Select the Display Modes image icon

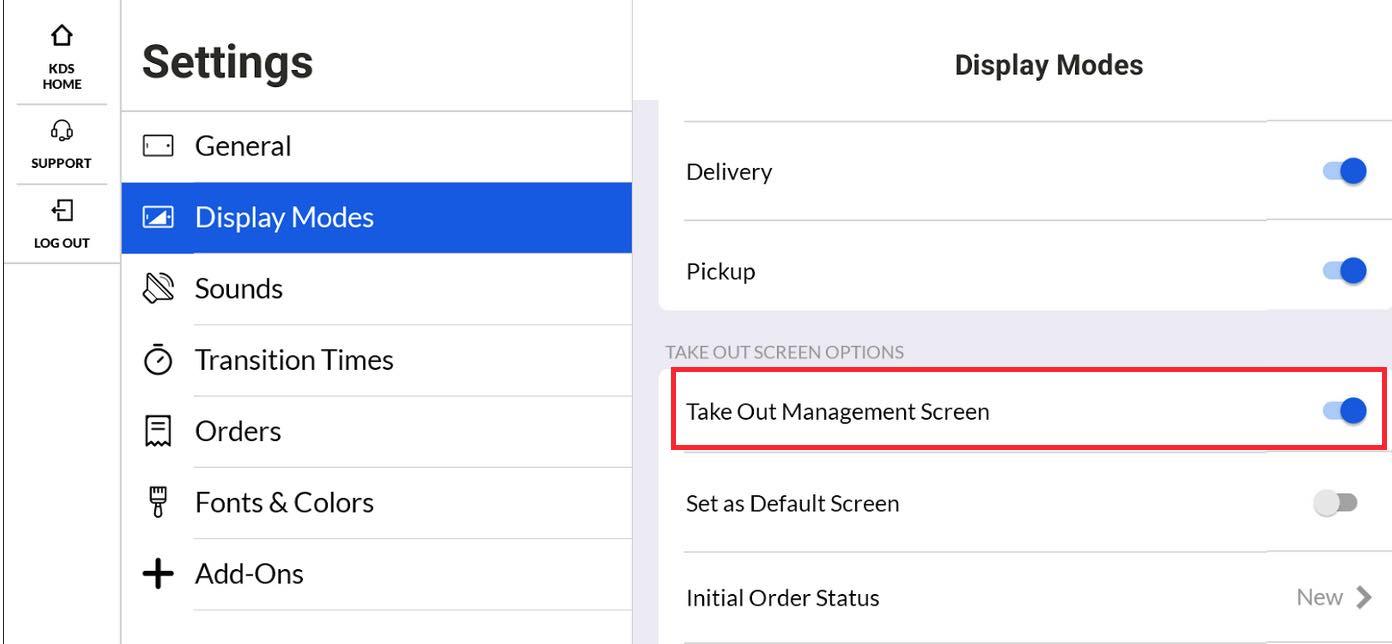160,216
